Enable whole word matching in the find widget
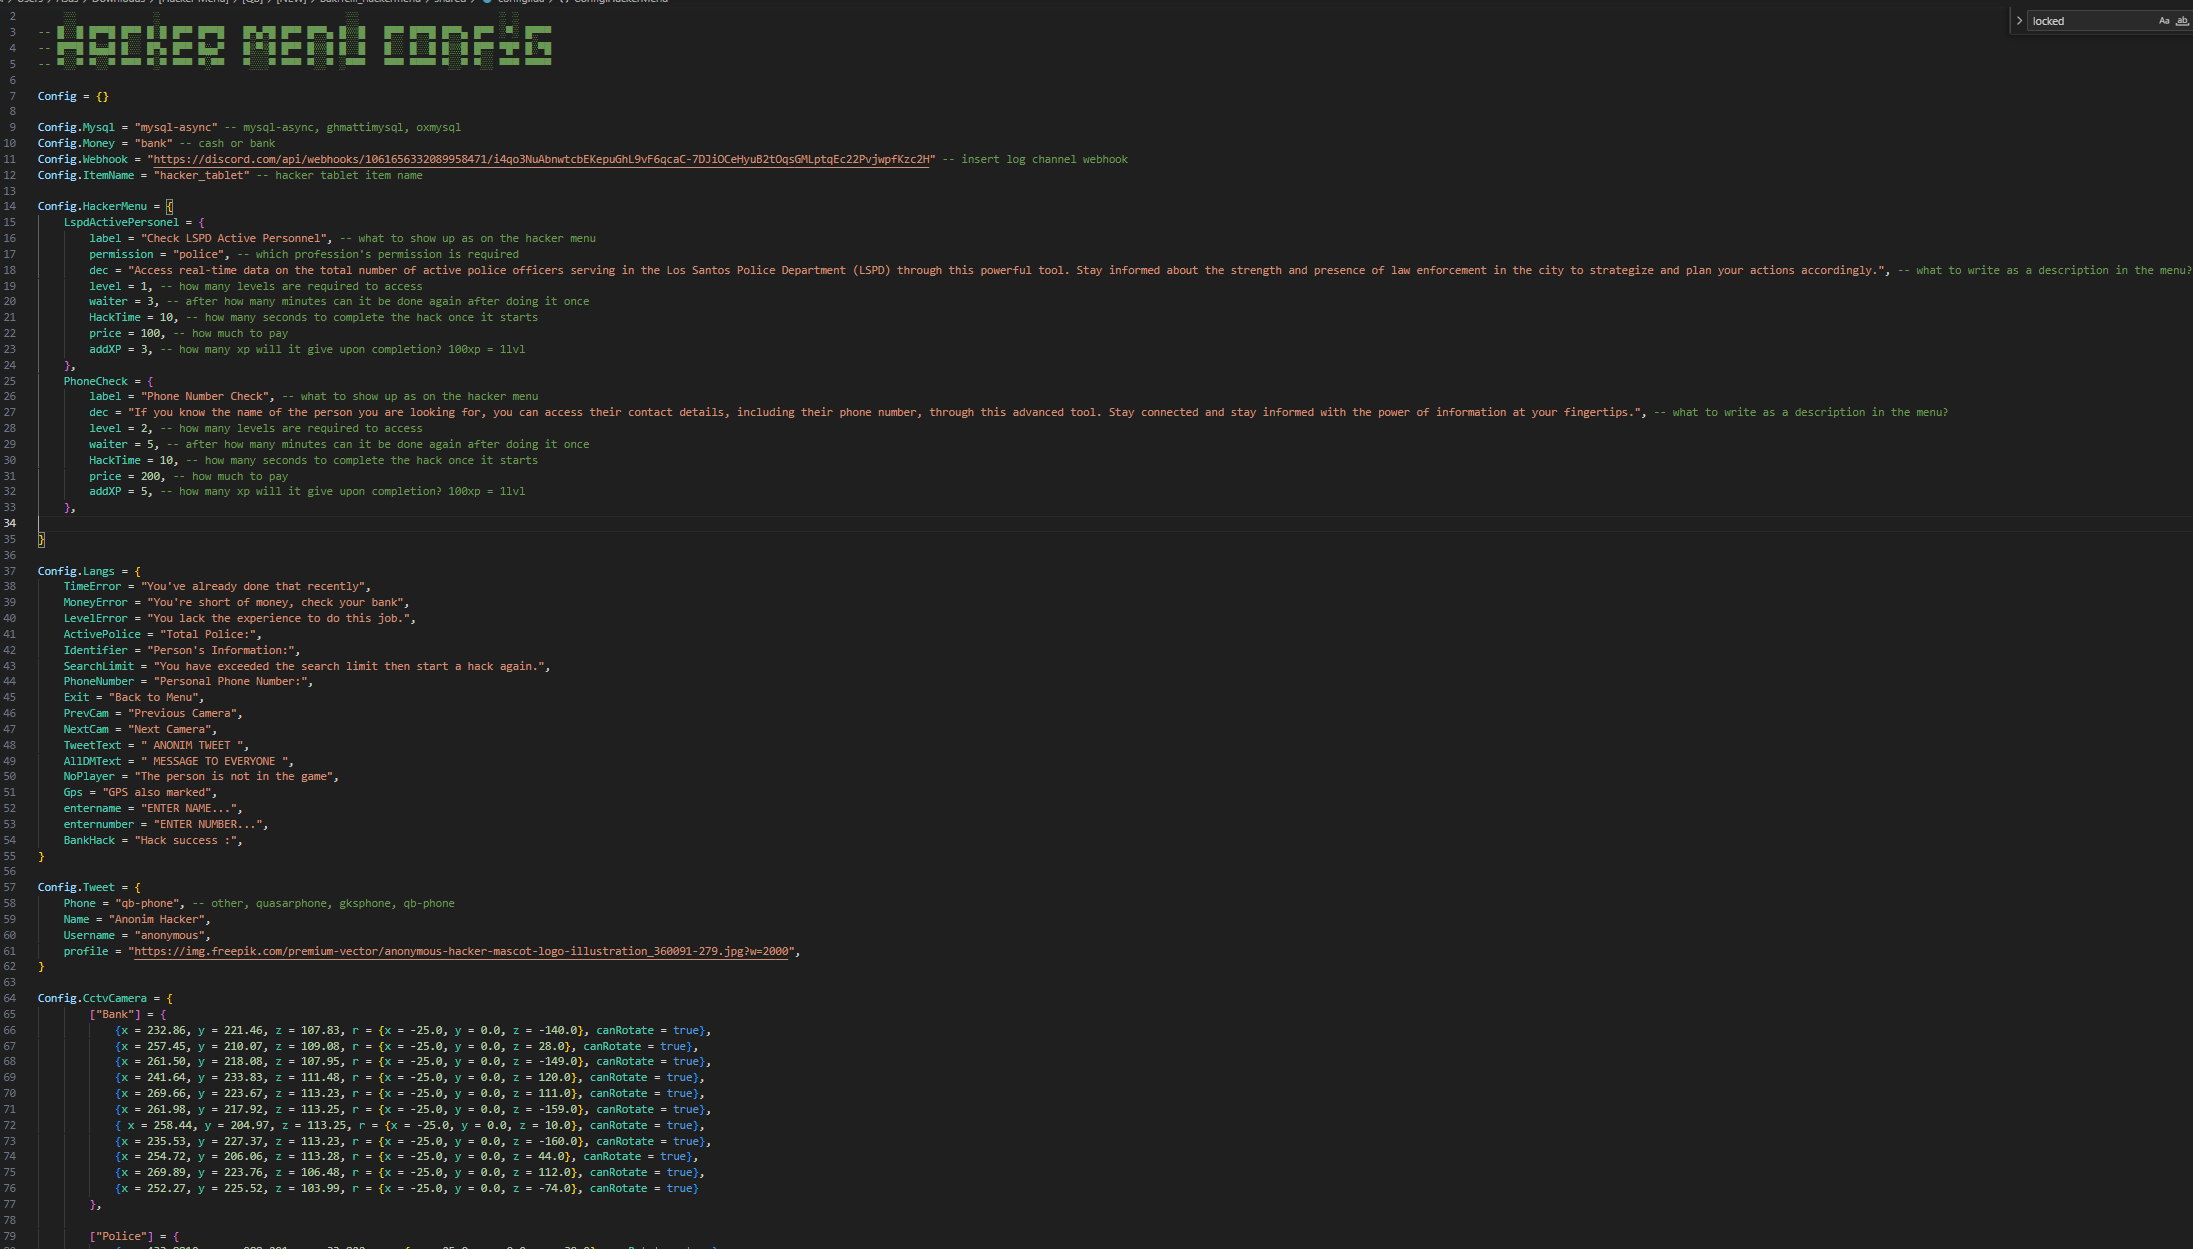 2182,20
